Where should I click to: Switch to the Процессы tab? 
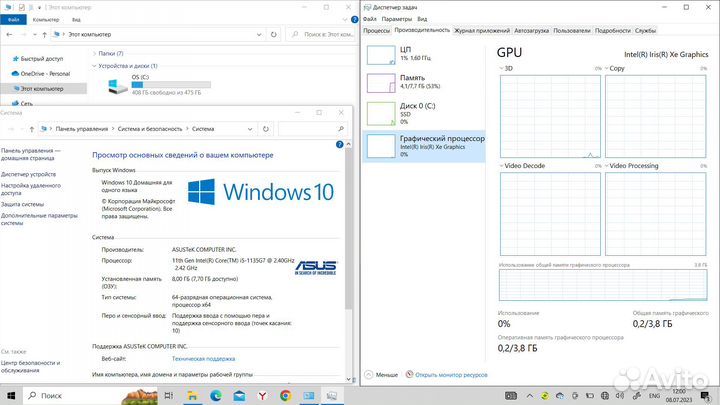pyautogui.click(x=377, y=30)
